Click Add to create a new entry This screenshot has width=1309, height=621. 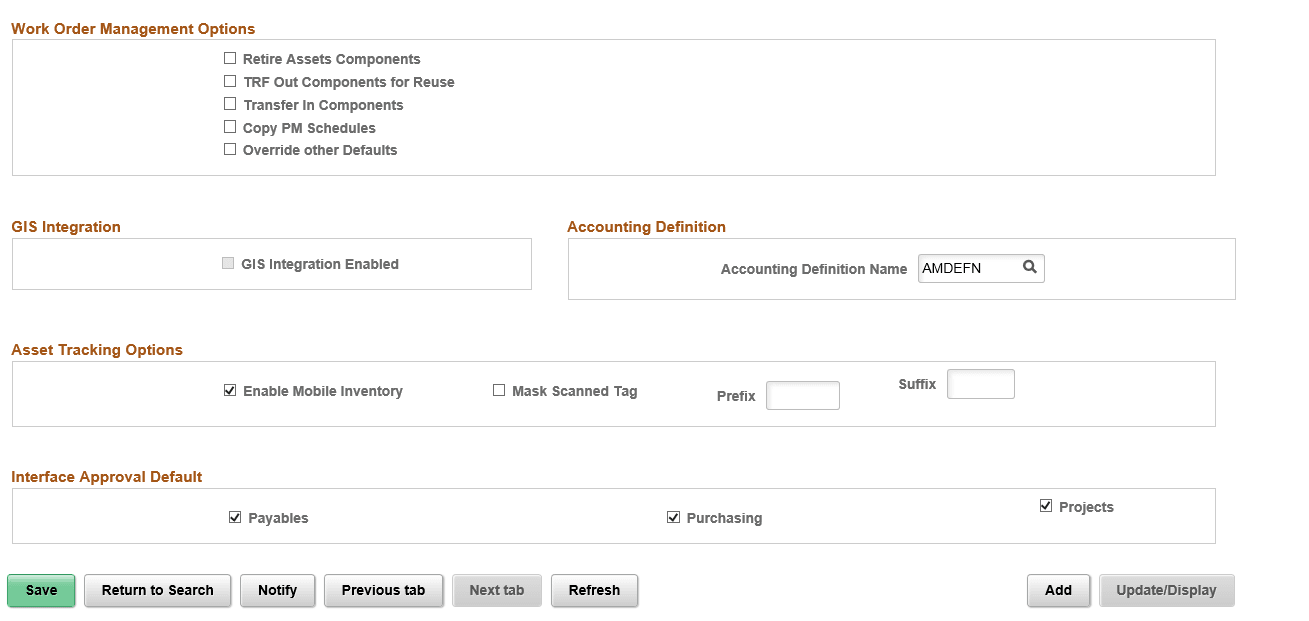(x=1058, y=590)
